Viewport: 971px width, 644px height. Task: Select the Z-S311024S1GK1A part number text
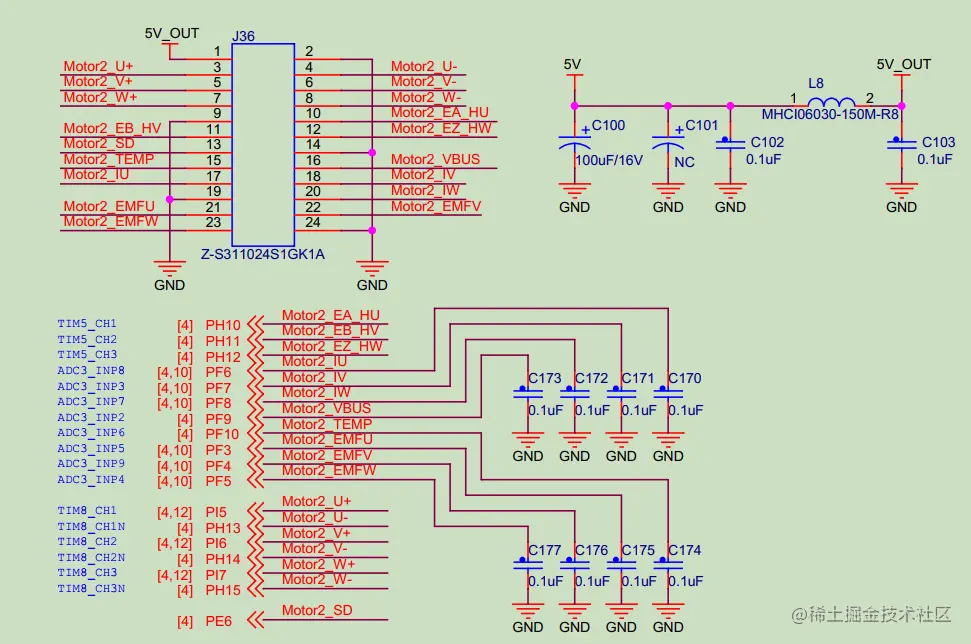[263, 254]
